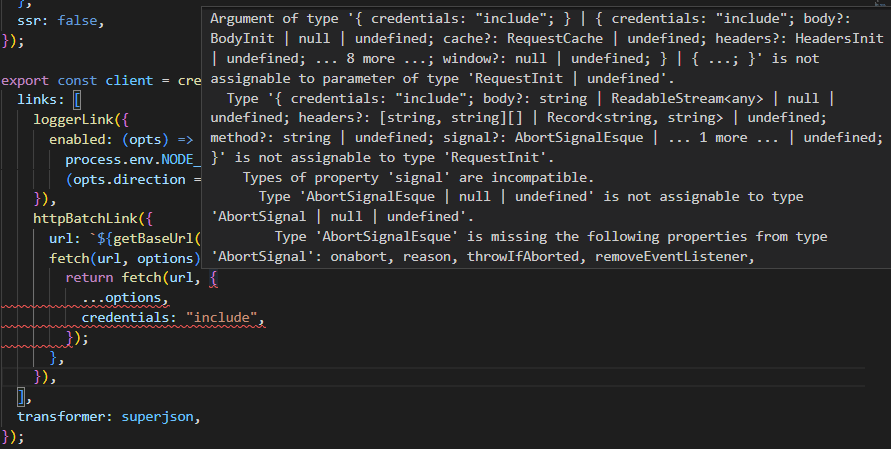Viewport: 891px width, 449px height.
Task: Click the 'links:' property in code
Action: [x=41, y=99]
